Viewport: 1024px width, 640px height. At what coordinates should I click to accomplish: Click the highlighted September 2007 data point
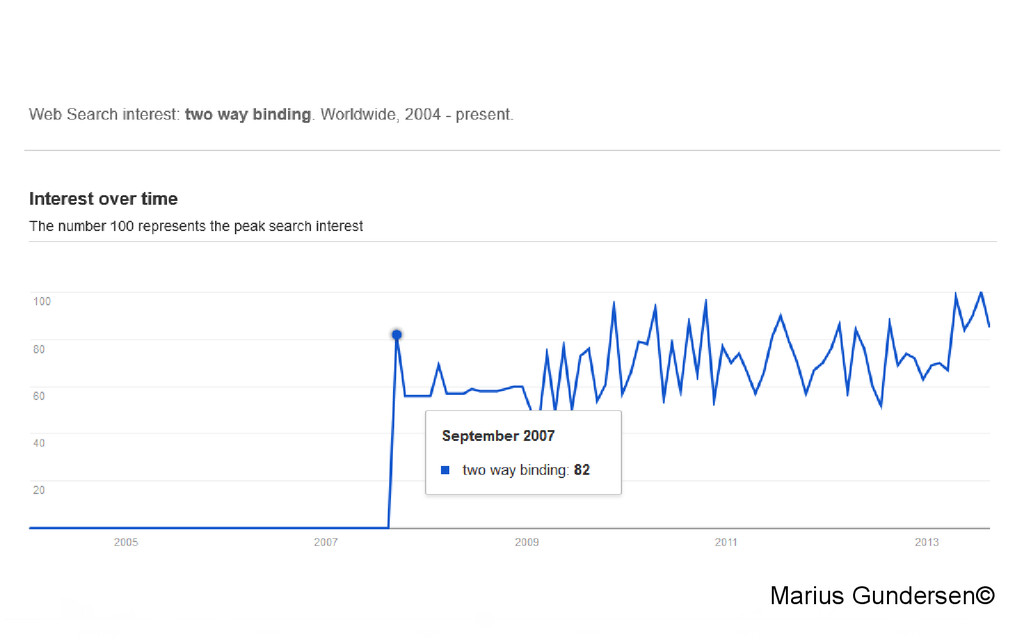396,335
